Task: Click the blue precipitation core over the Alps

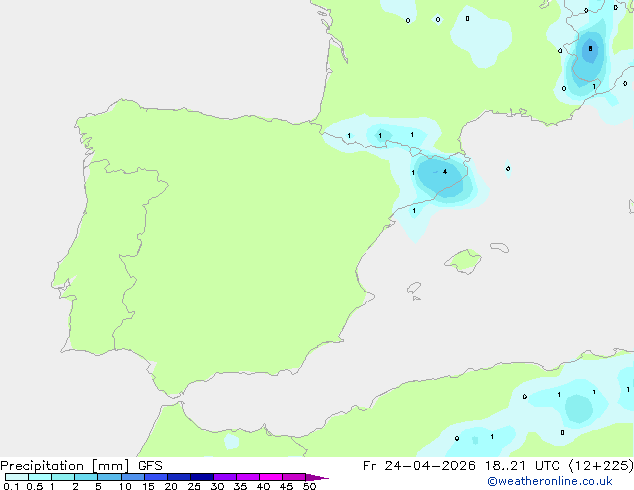Action: tap(590, 50)
